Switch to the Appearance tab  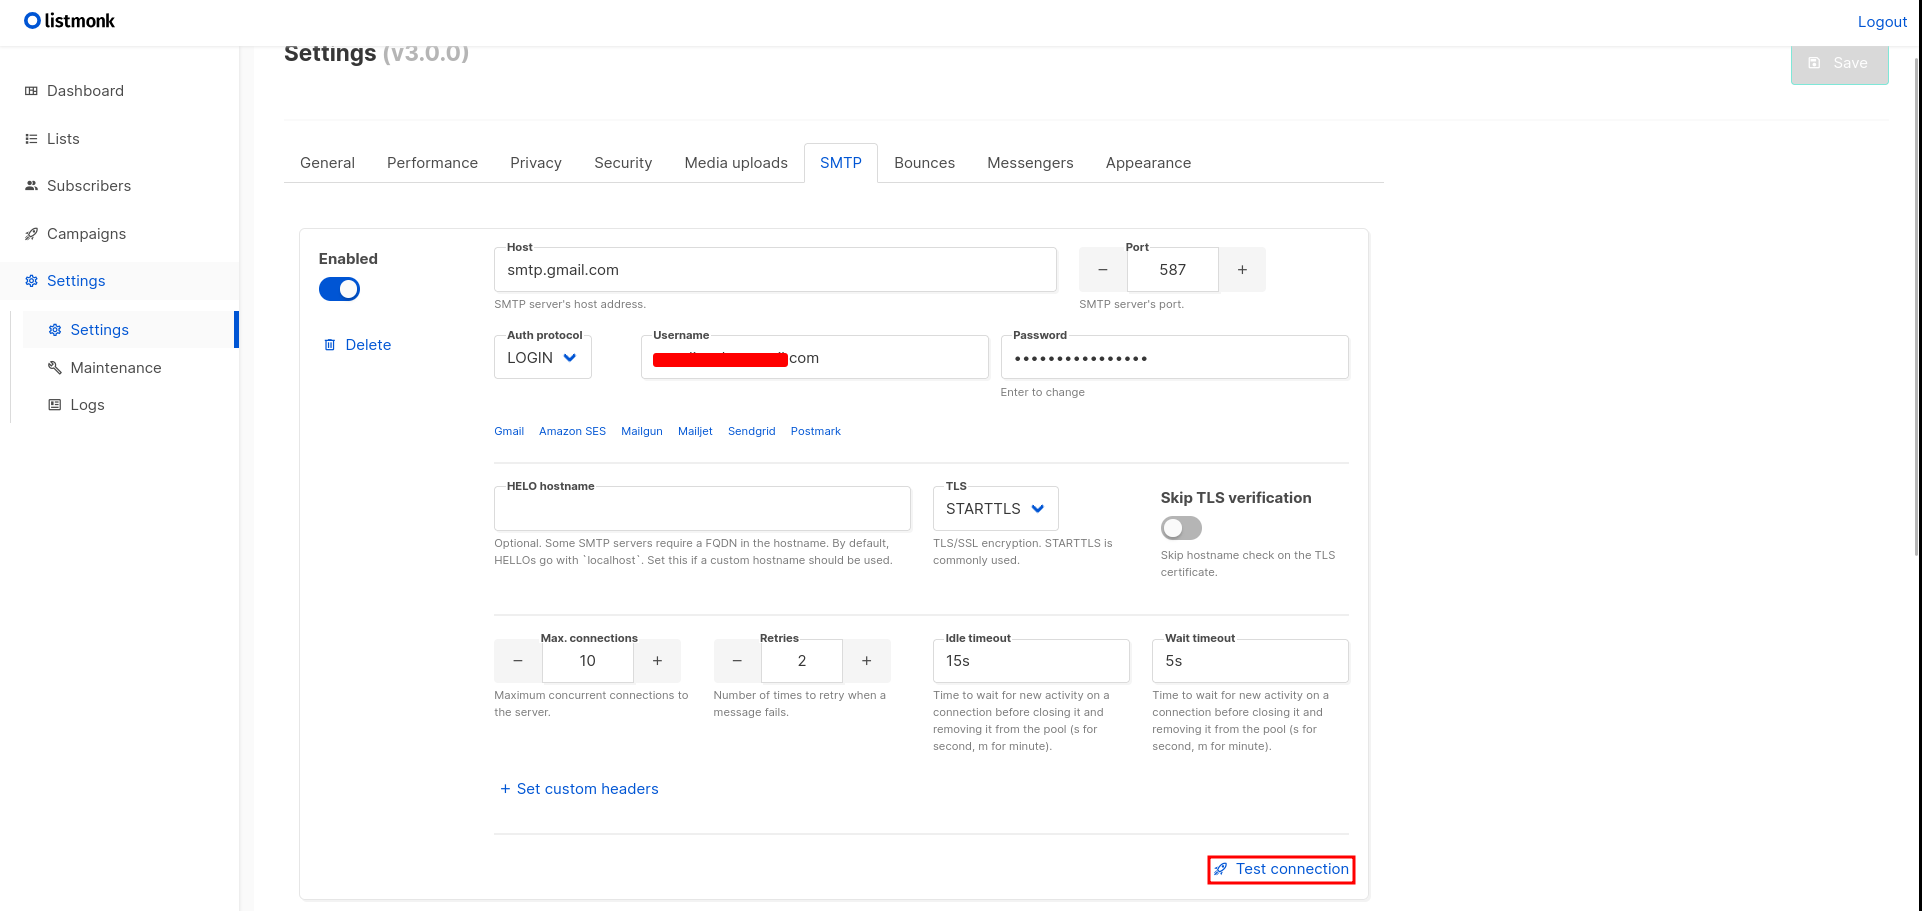[1148, 163]
